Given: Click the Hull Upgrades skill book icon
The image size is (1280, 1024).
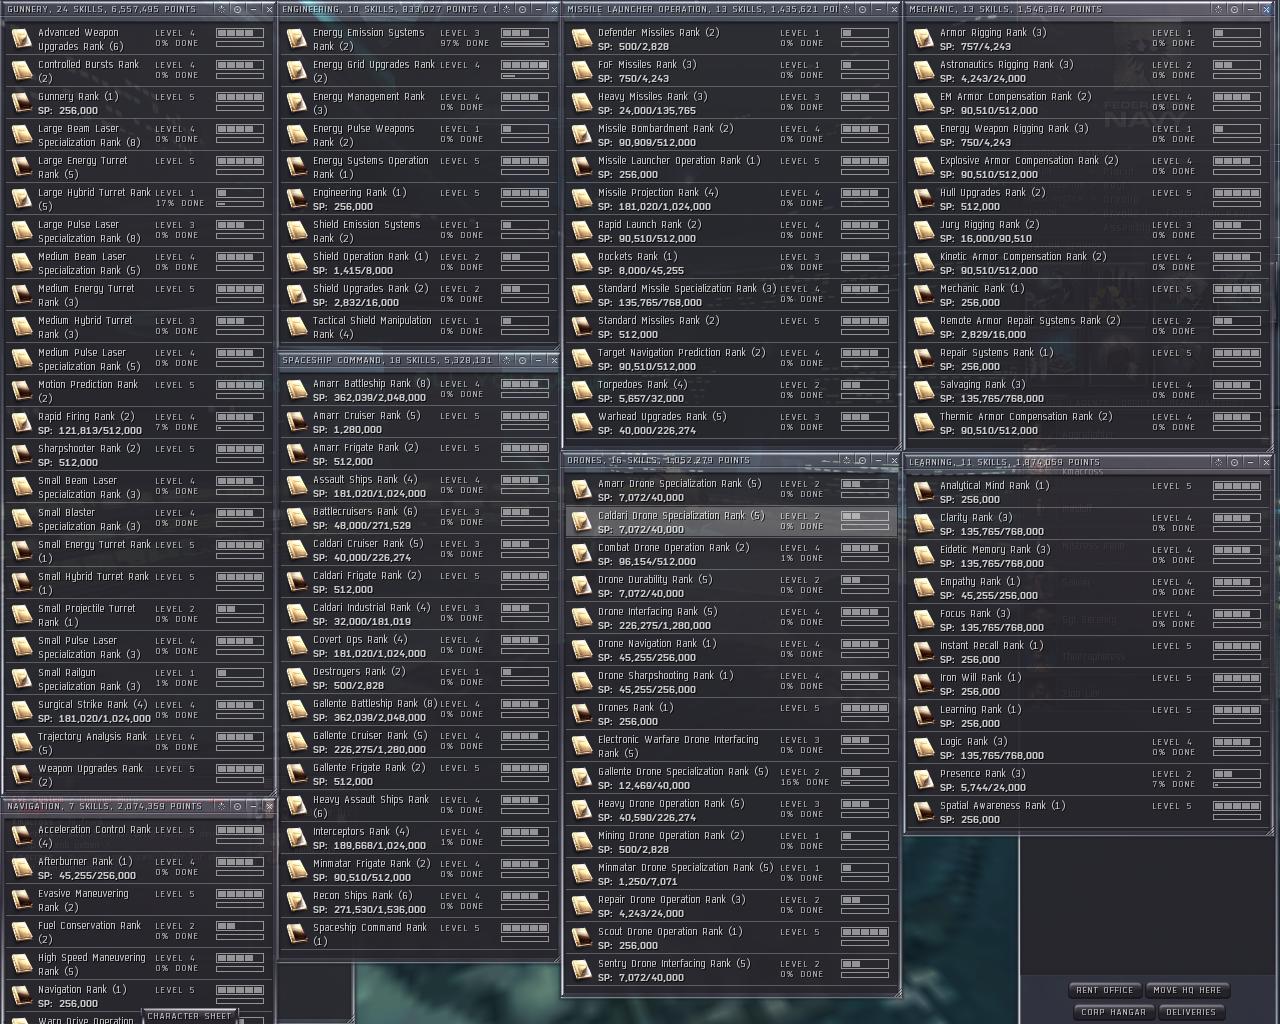Looking at the screenshot, I should [923, 199].
